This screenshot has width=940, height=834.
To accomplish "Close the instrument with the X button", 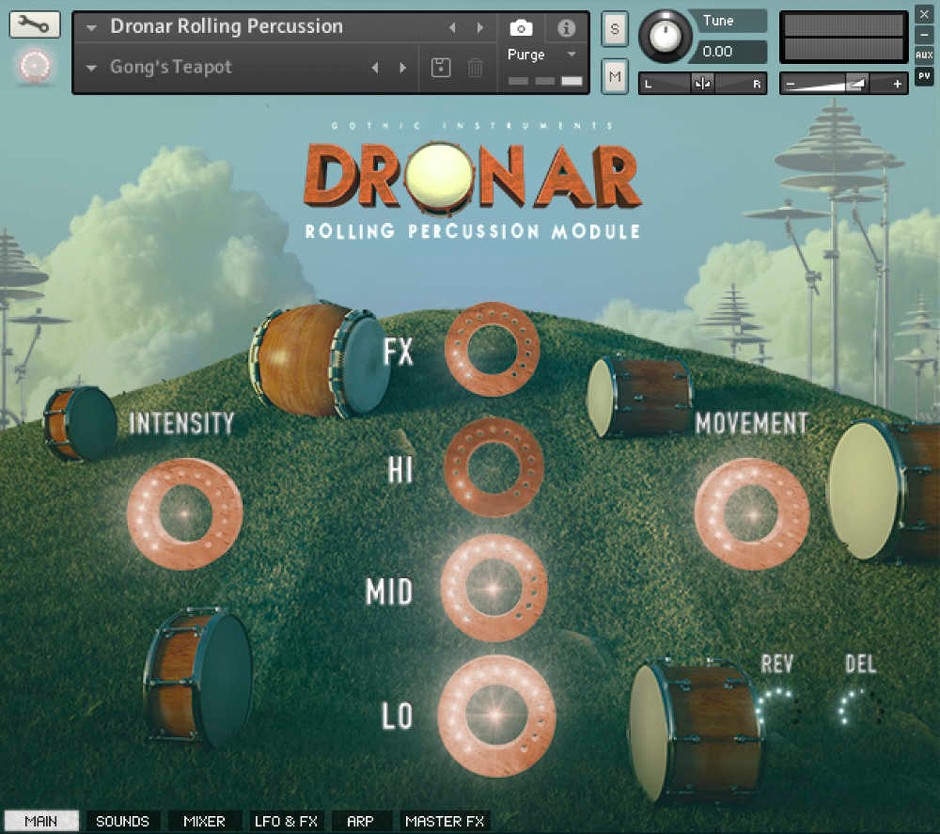I will point(924,14).
